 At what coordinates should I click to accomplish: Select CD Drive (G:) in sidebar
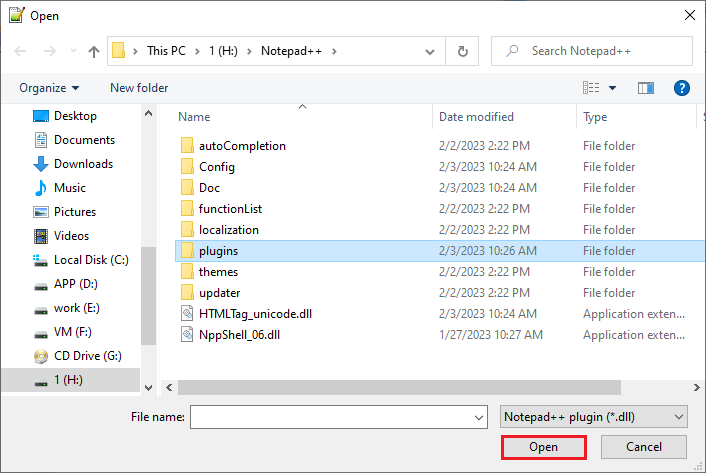[87, 356]
